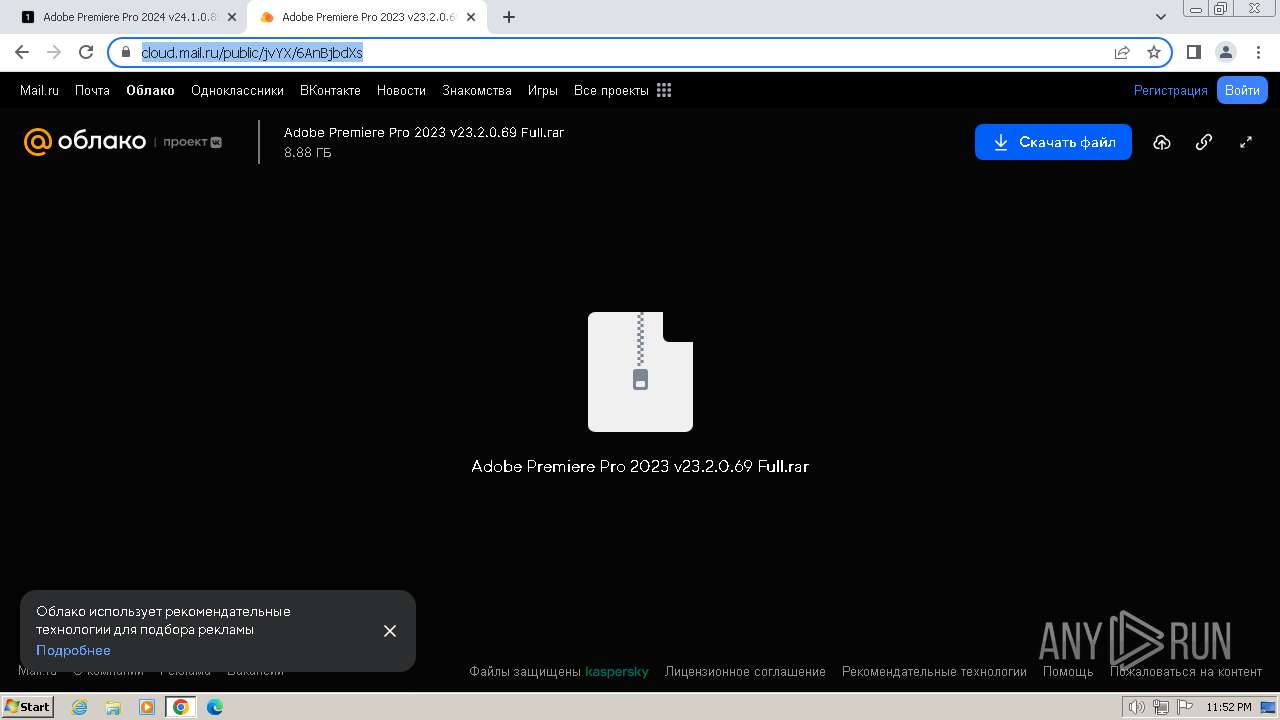Open Microsoft Edge from taskbar
The image size is (1280, 720).
[x=215, y=707]
